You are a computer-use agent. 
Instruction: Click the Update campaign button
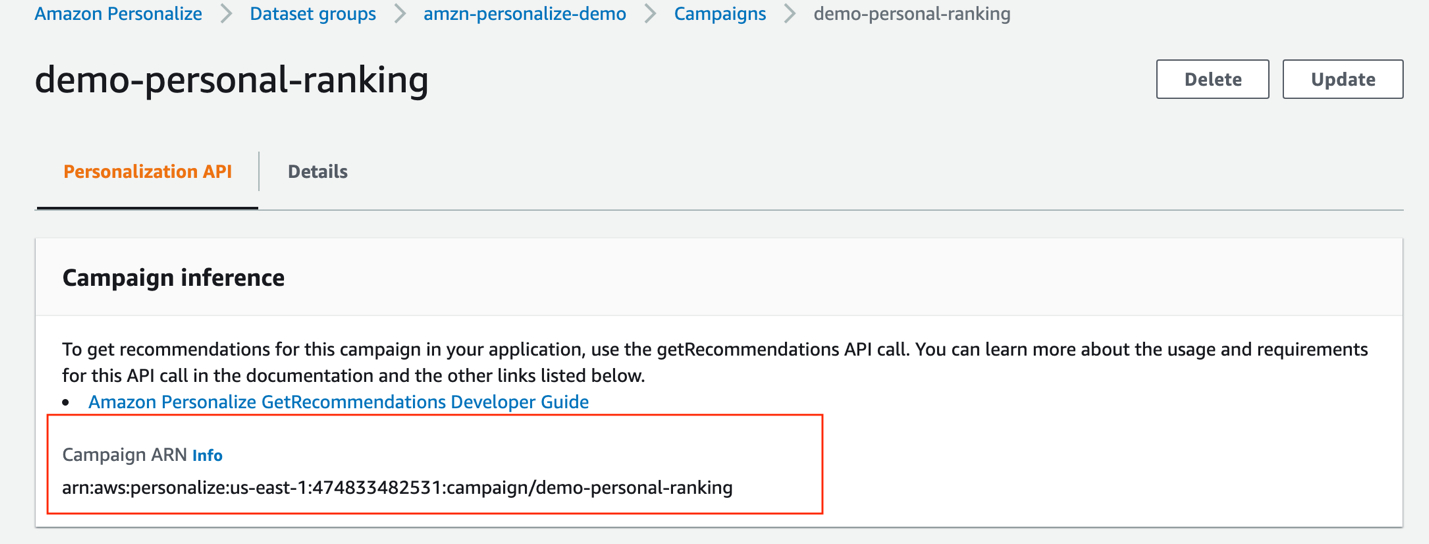(x=1343, y=79)
